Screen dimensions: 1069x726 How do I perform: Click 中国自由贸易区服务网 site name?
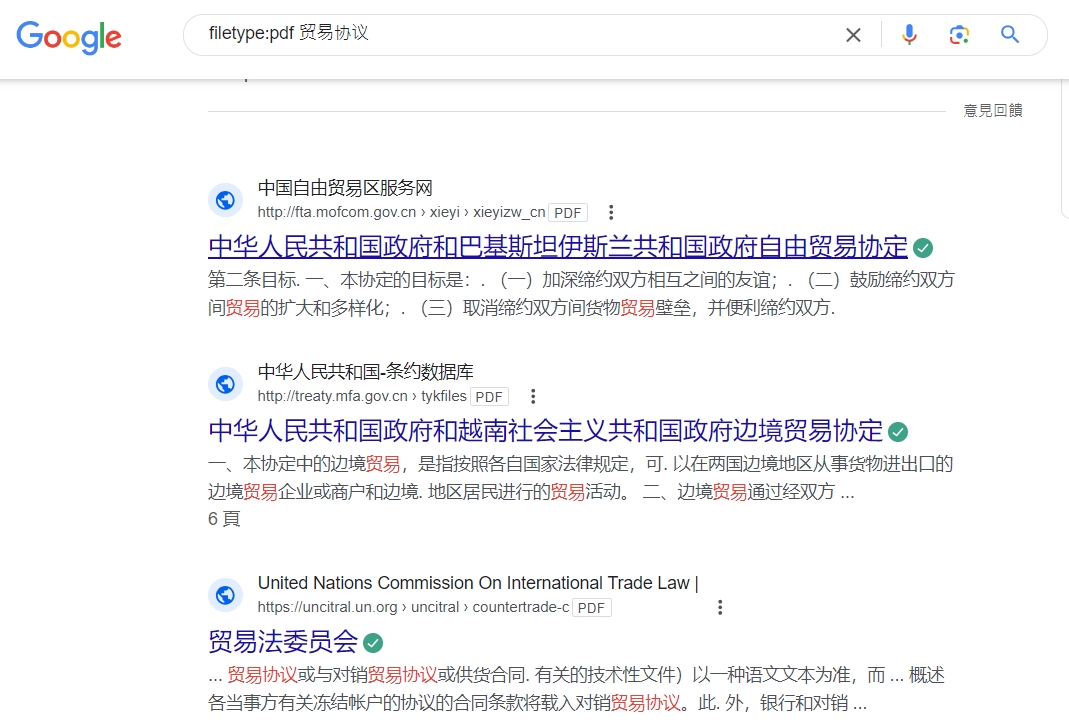tap(345, 188)
